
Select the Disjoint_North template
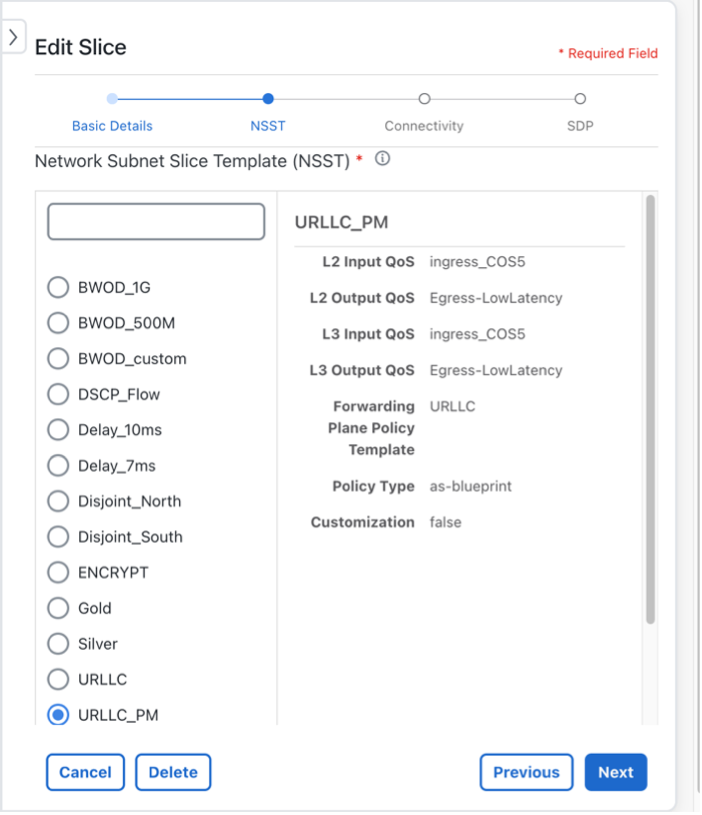(58, 501)
